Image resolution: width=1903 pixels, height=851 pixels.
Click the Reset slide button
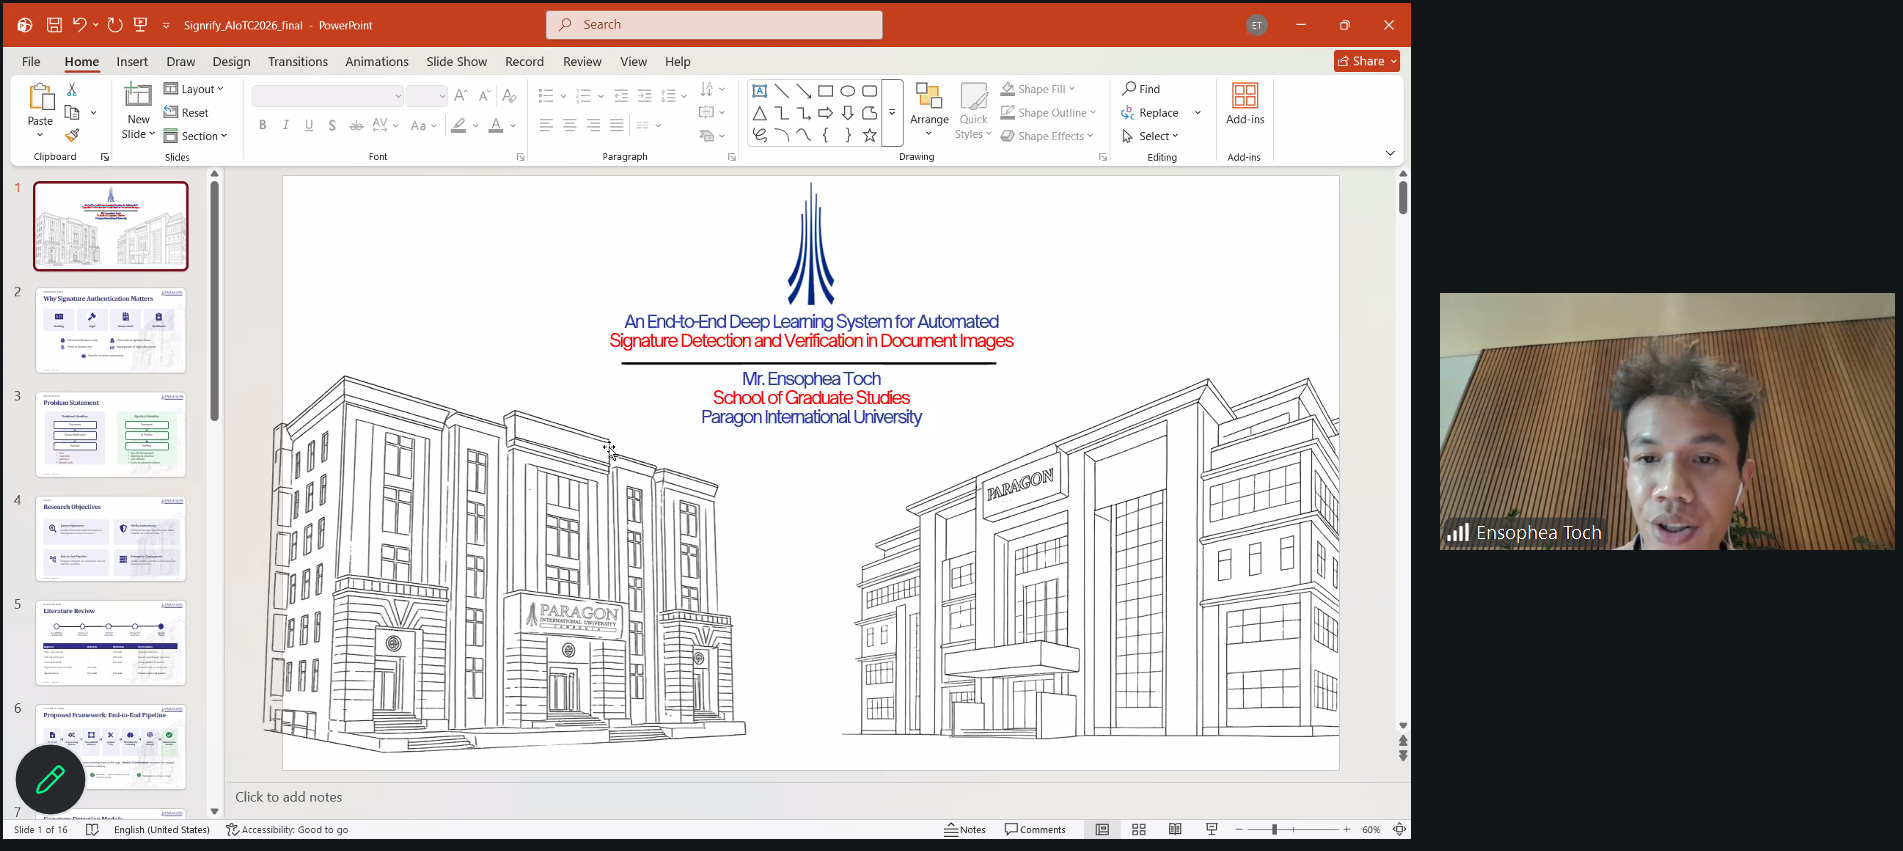pyautogui.click(x=187, y=113)
